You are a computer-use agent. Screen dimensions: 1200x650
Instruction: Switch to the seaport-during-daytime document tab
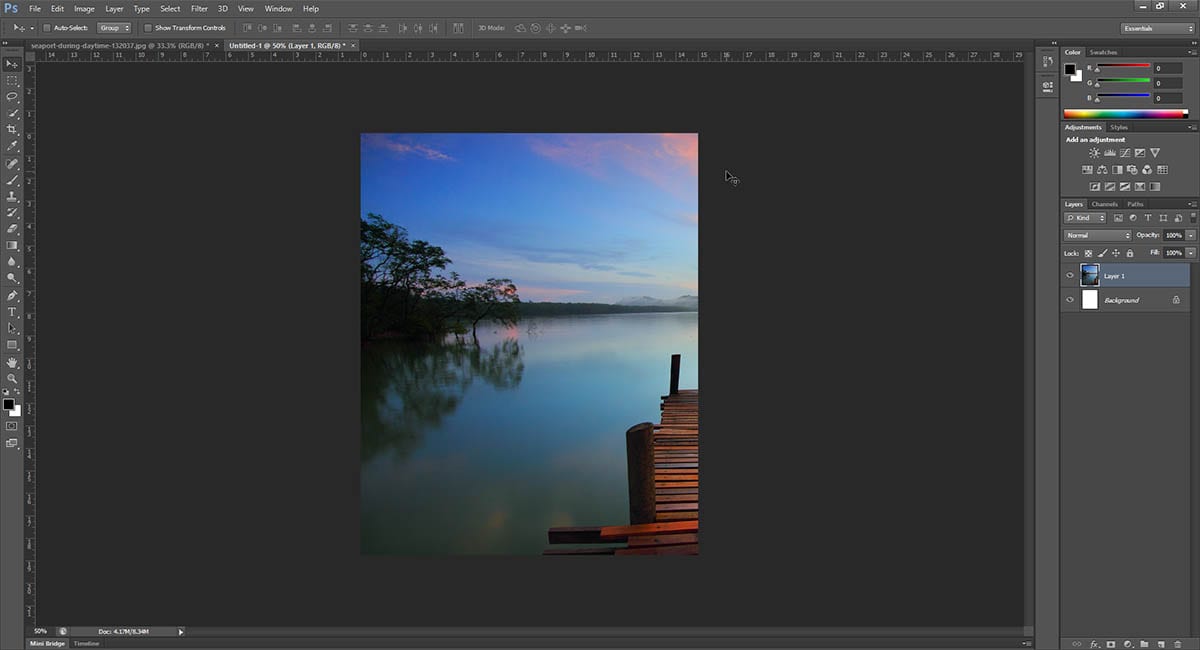pos(117,46)
